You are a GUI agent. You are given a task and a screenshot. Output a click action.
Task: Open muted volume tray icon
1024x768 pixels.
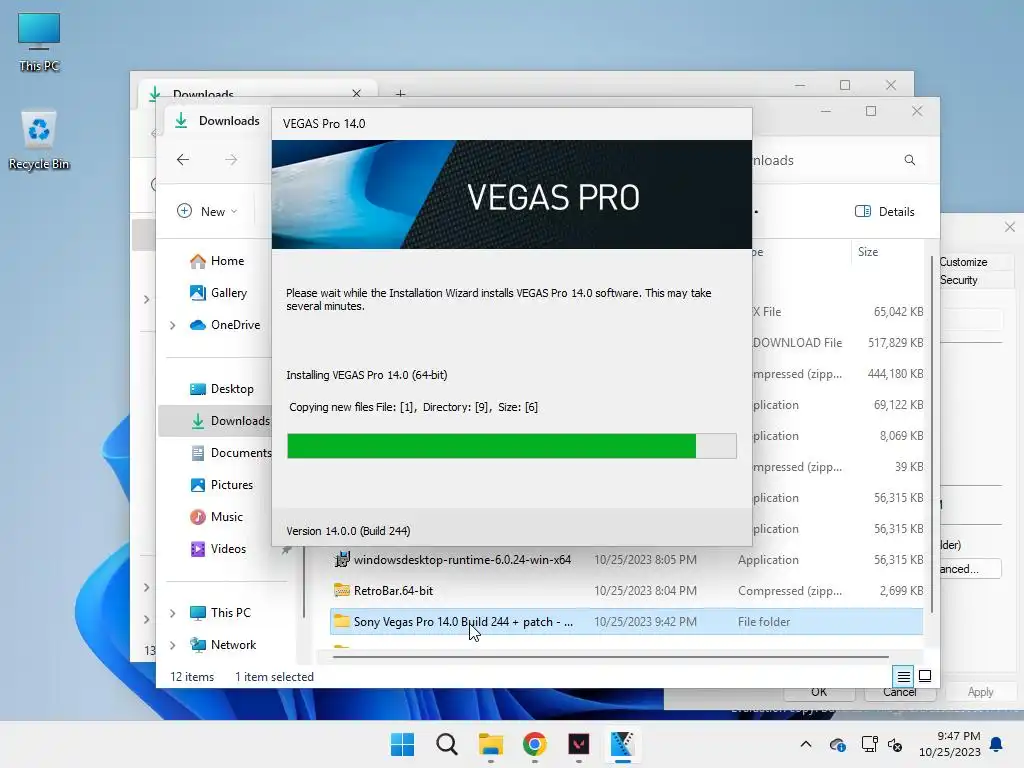(895, 744)
